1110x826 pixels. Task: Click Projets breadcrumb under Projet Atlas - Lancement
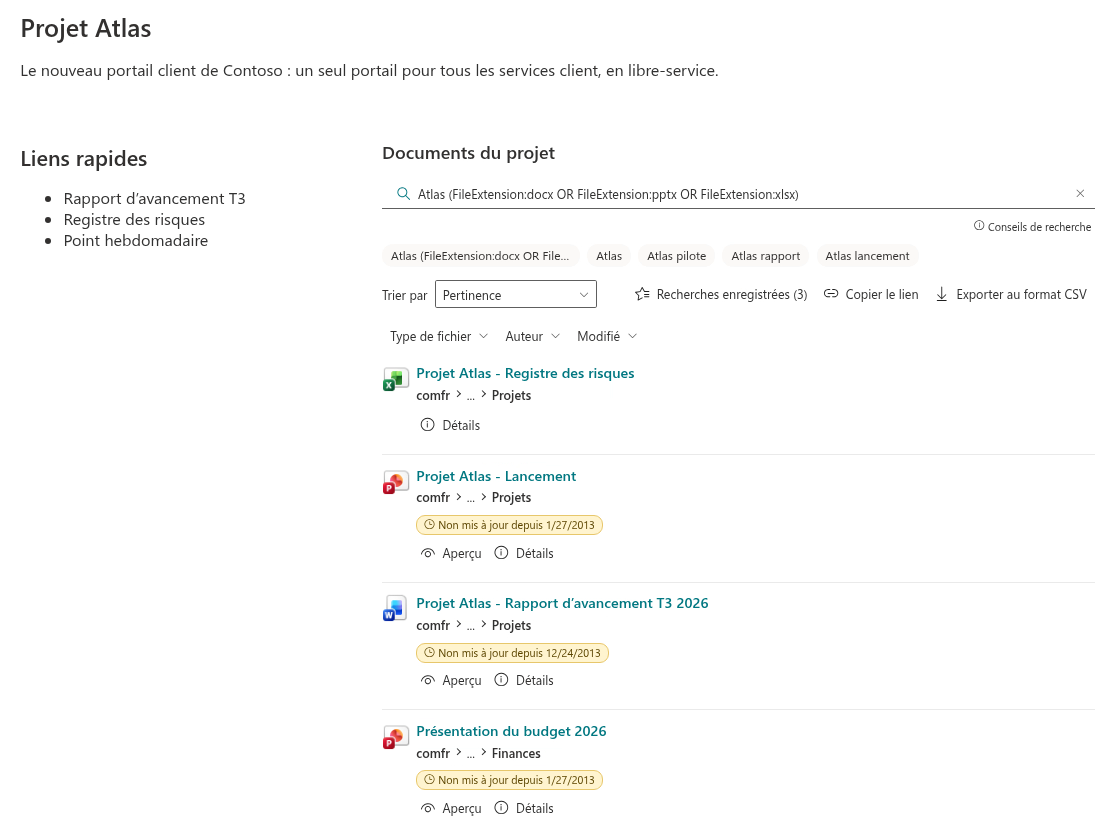point(511,498)
